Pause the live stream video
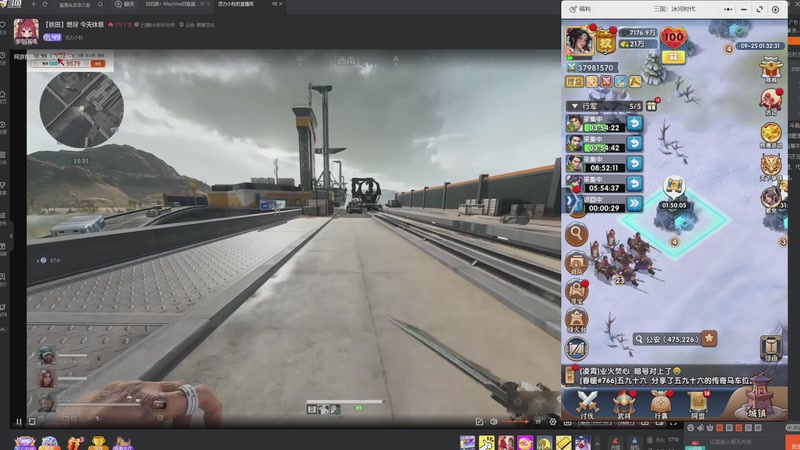800x450 pixels. (19, 421)
